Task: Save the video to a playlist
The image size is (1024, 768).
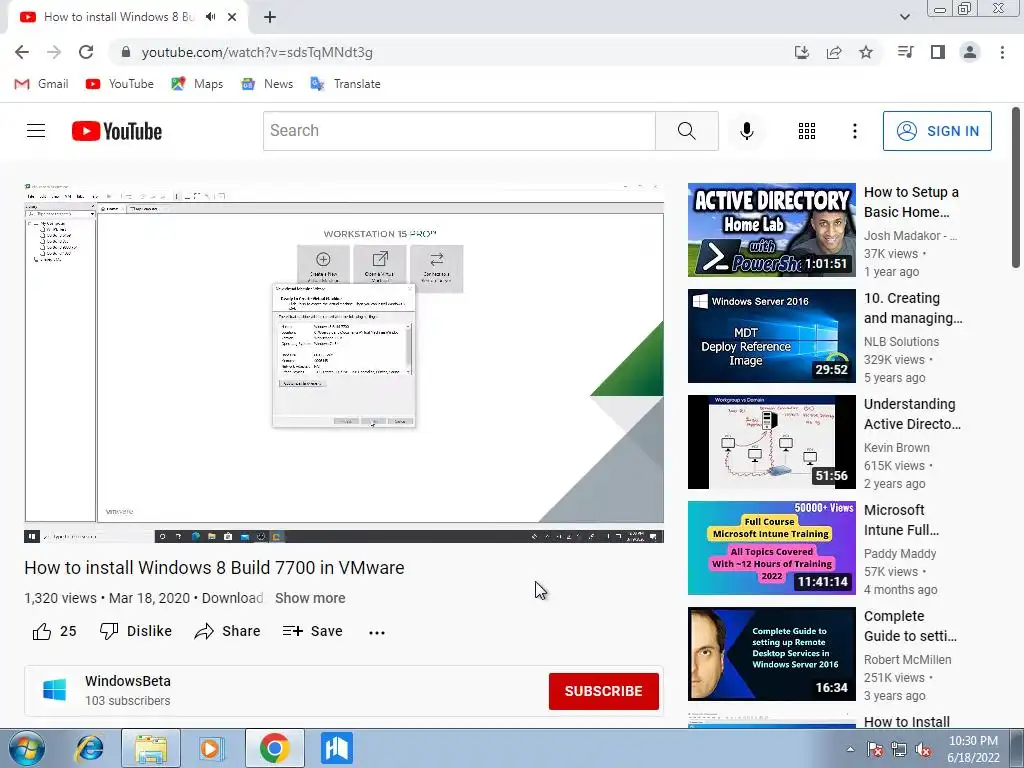Action: click(313, 631)
